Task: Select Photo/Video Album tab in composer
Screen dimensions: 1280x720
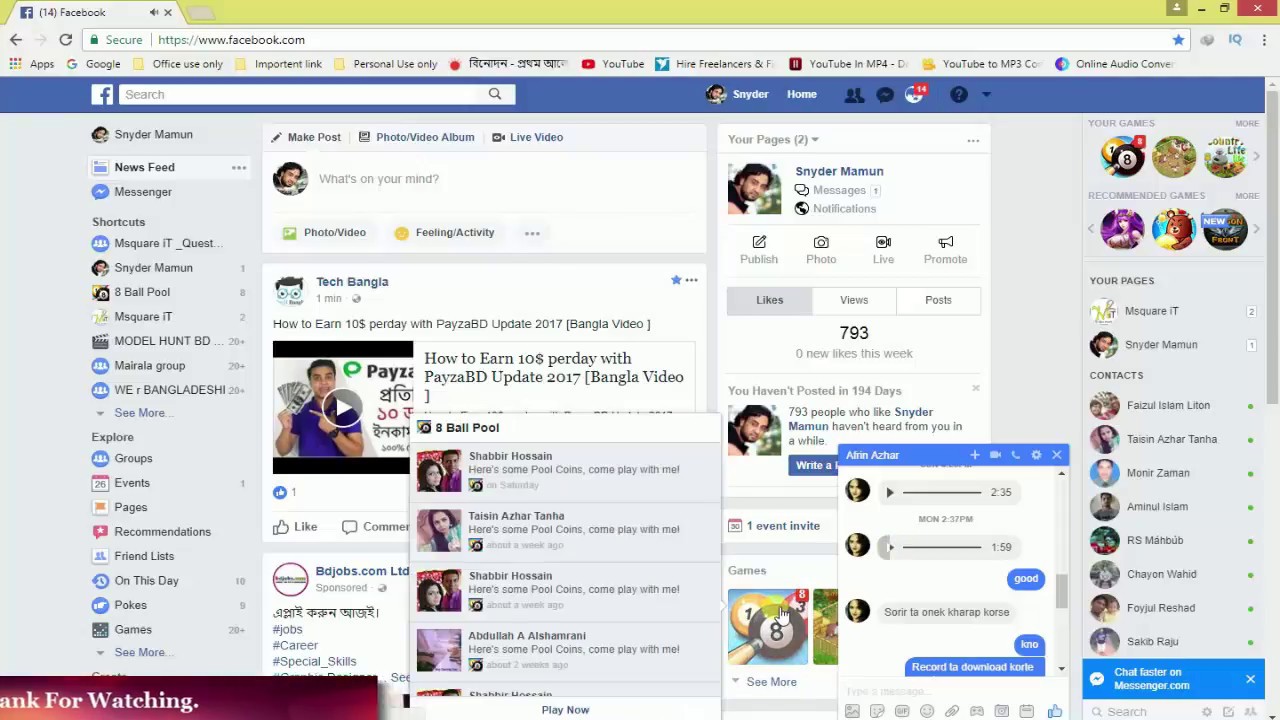Action: (x=416, y=137)
